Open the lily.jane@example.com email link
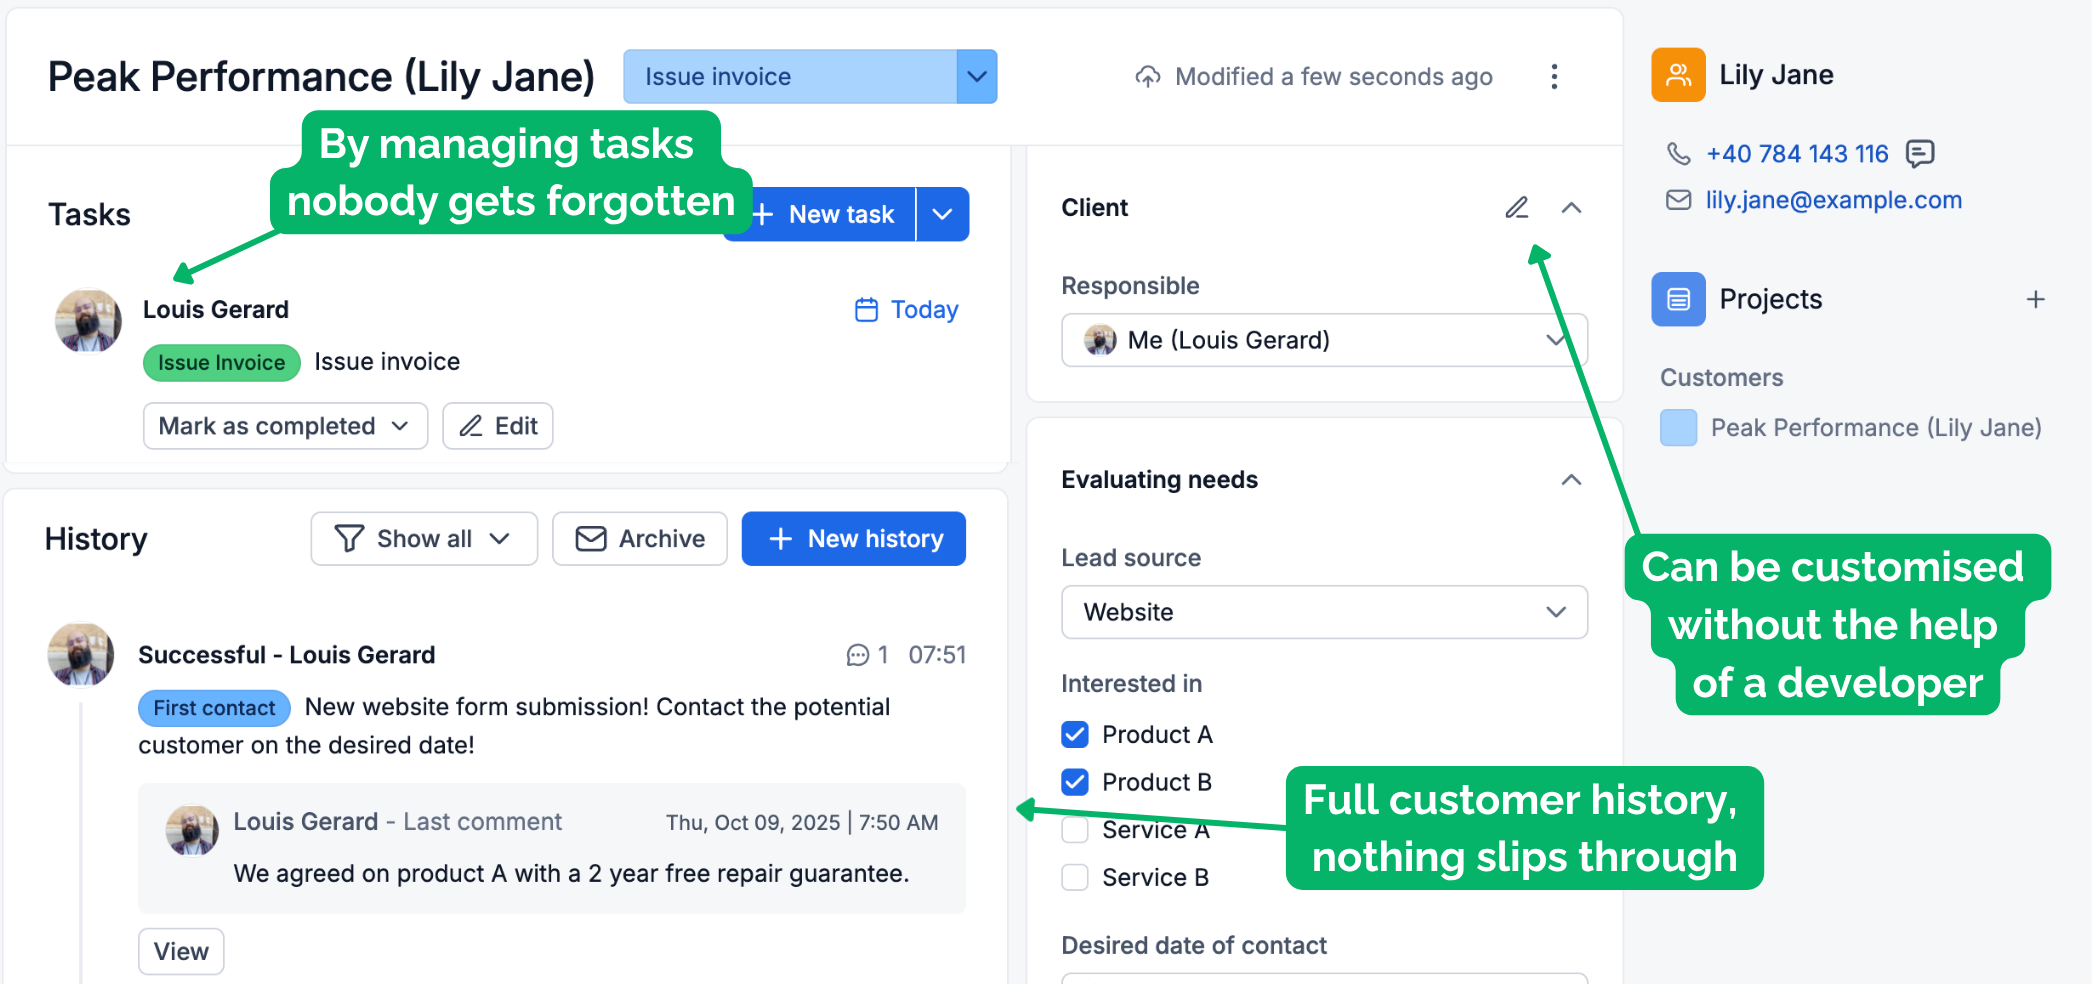This screenshot has height=984, width=2092. coord(1833,200)
